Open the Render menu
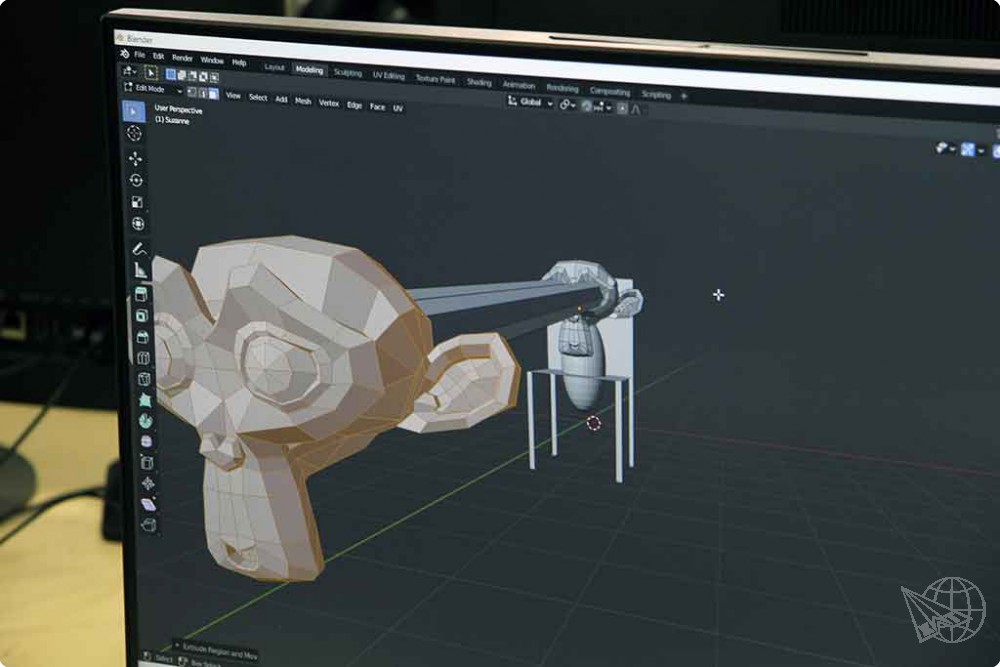This screenshot has width=1000, height=667. click(182, 58)
